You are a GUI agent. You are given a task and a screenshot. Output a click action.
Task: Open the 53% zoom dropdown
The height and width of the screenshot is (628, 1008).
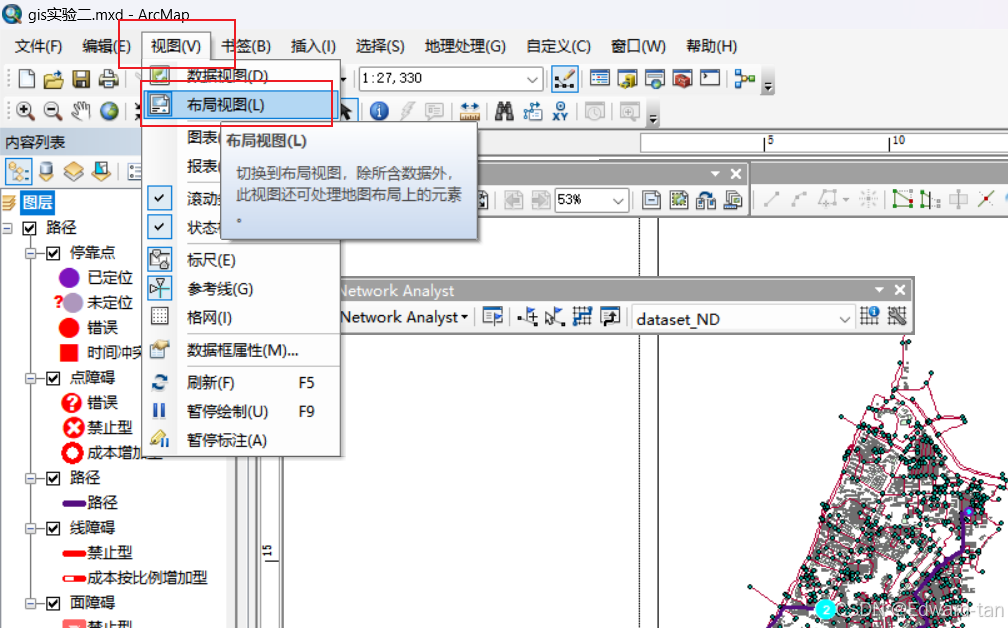tap(618, 201)
